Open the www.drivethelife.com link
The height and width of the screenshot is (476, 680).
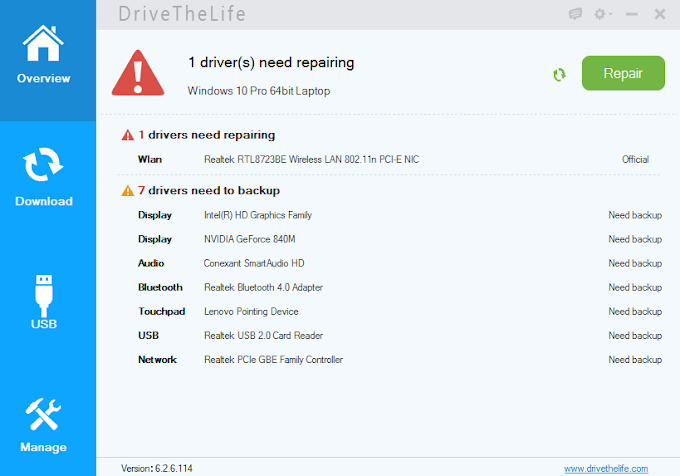click(606, 469)
